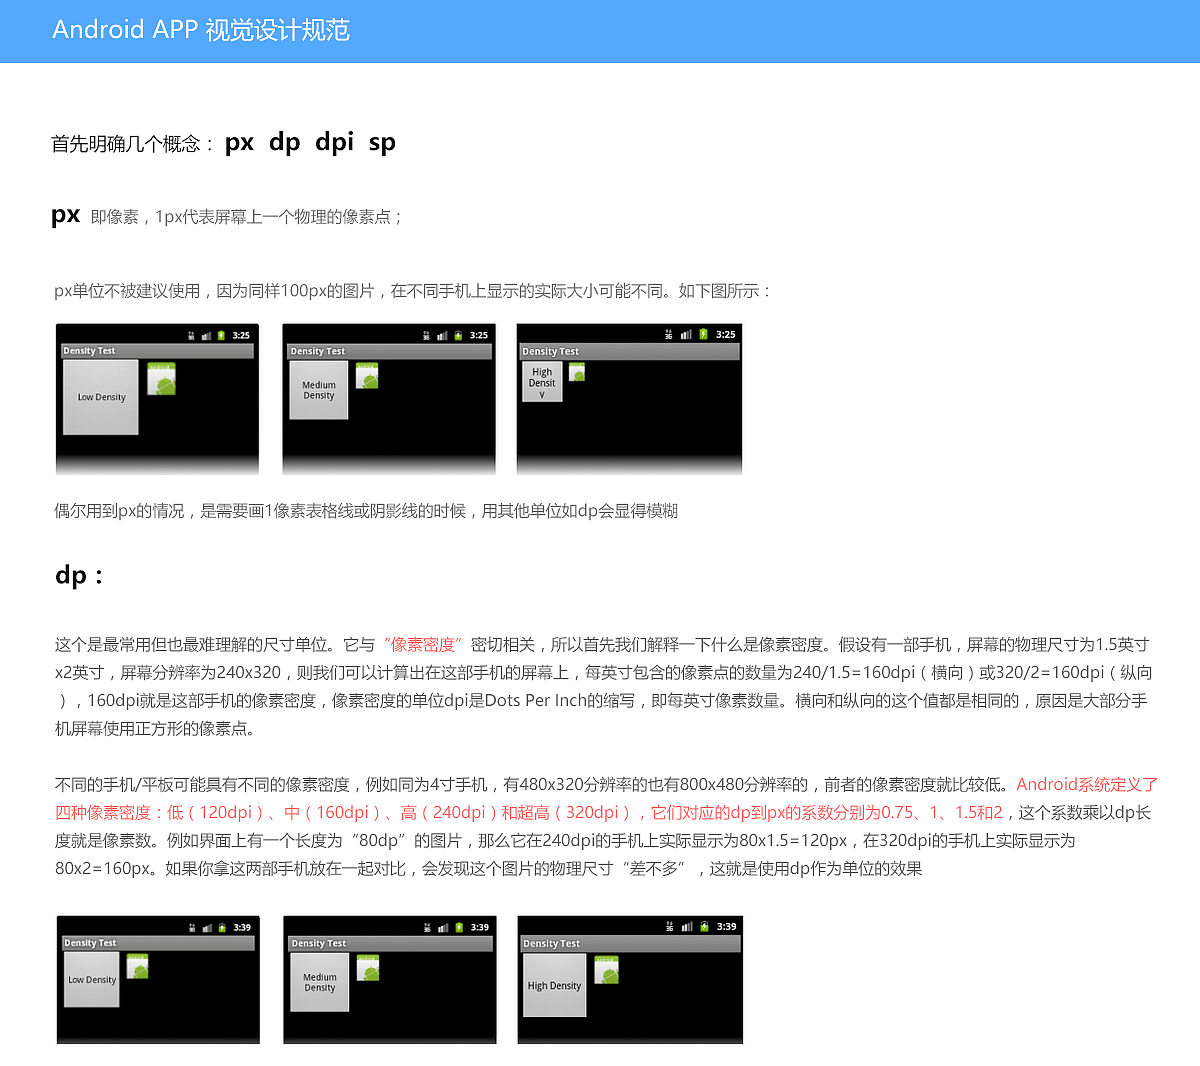Screen dimensions: 1200x1066
Task: Click the battery icon in the 3:39 Medium Density screenshot
Action: point(459,928)
